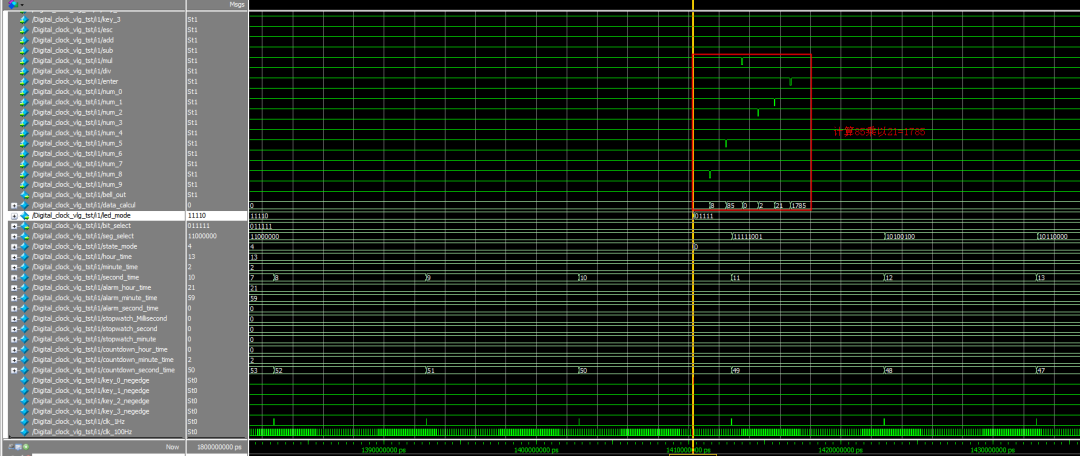Click the enter signal icon

[x=25, y=81]
